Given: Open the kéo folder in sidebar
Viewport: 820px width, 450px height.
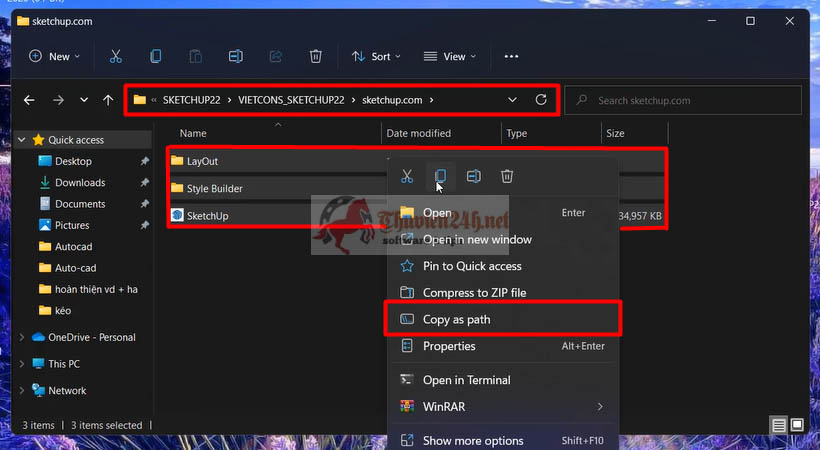Looking at the screenshot, I should [x=63, y=311].
